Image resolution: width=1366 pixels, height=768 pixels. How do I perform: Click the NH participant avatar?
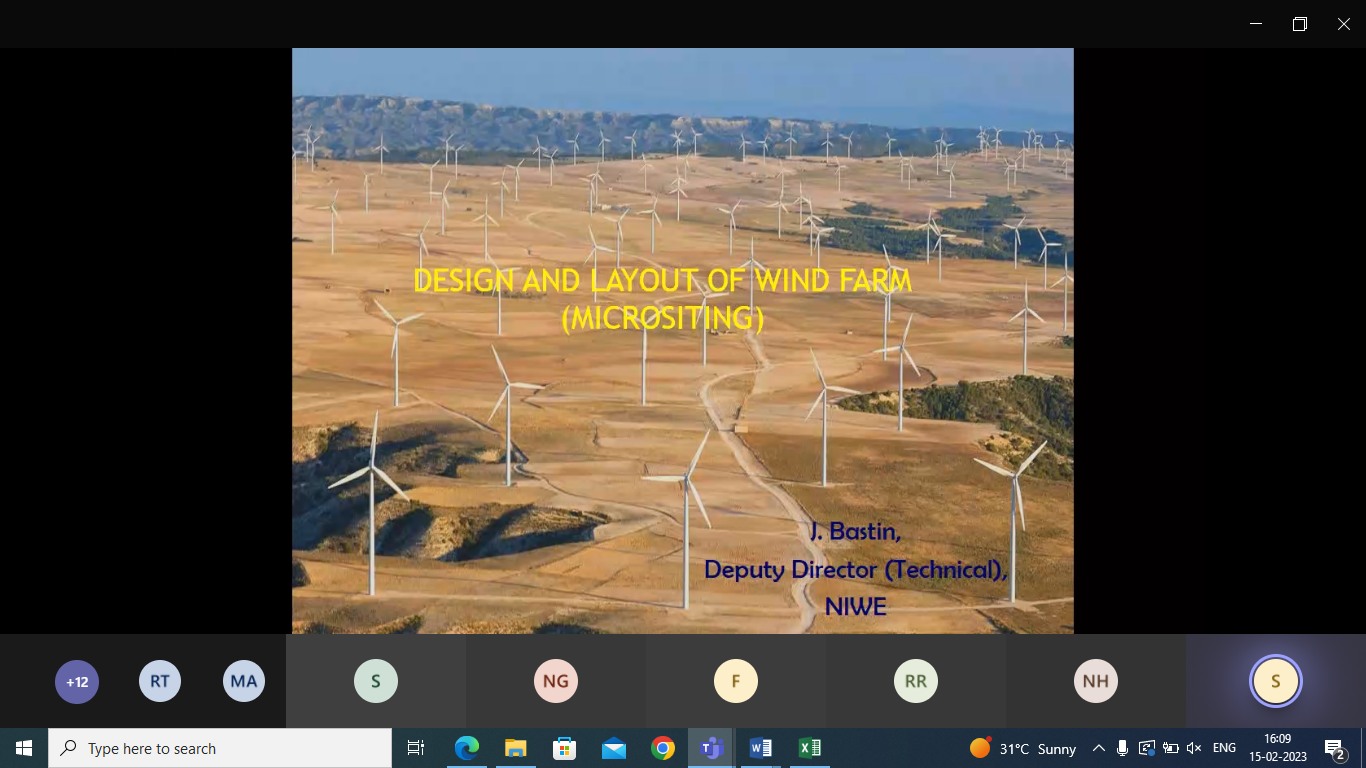(x=1095, y=682)
